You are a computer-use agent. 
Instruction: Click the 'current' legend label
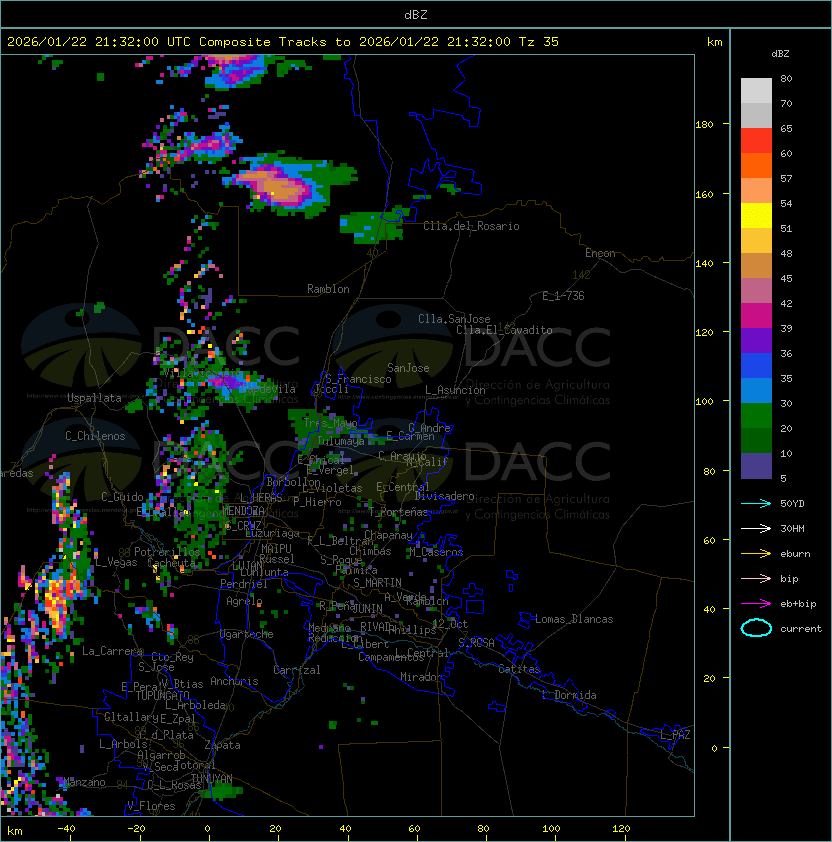click(801, 629)
